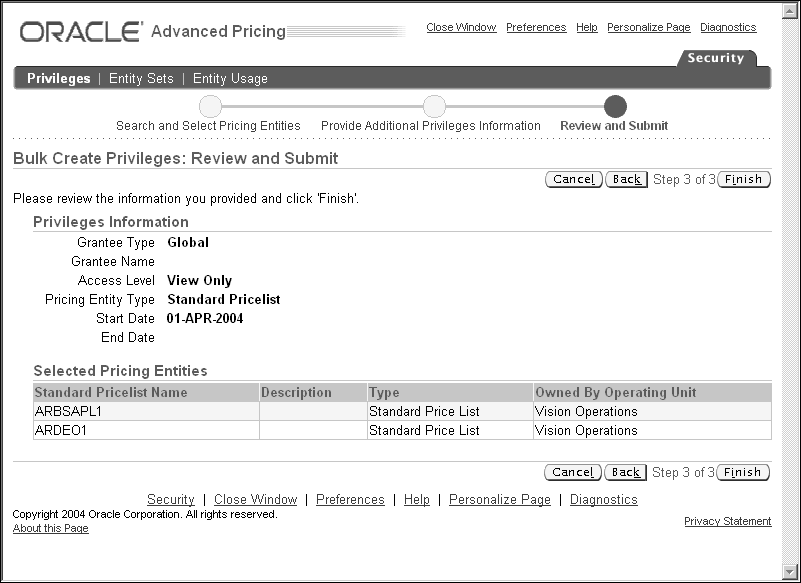The image size is (801, 583).
Task: Click the top Cancel button
Action: pyautogui.click(x=574, y=179)
